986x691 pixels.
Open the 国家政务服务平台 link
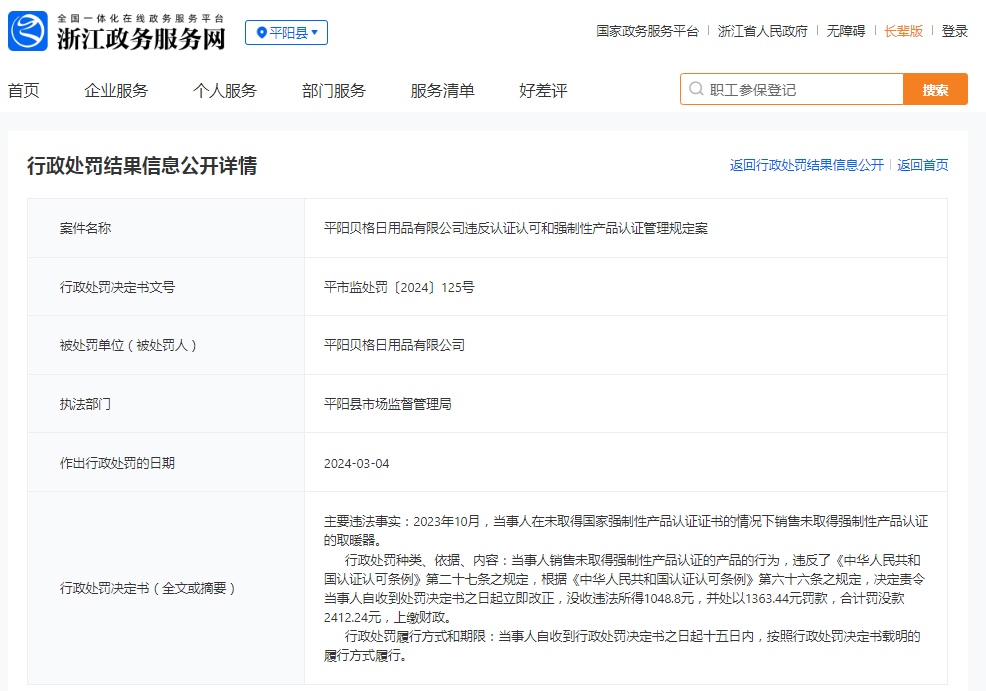(647, 31)
